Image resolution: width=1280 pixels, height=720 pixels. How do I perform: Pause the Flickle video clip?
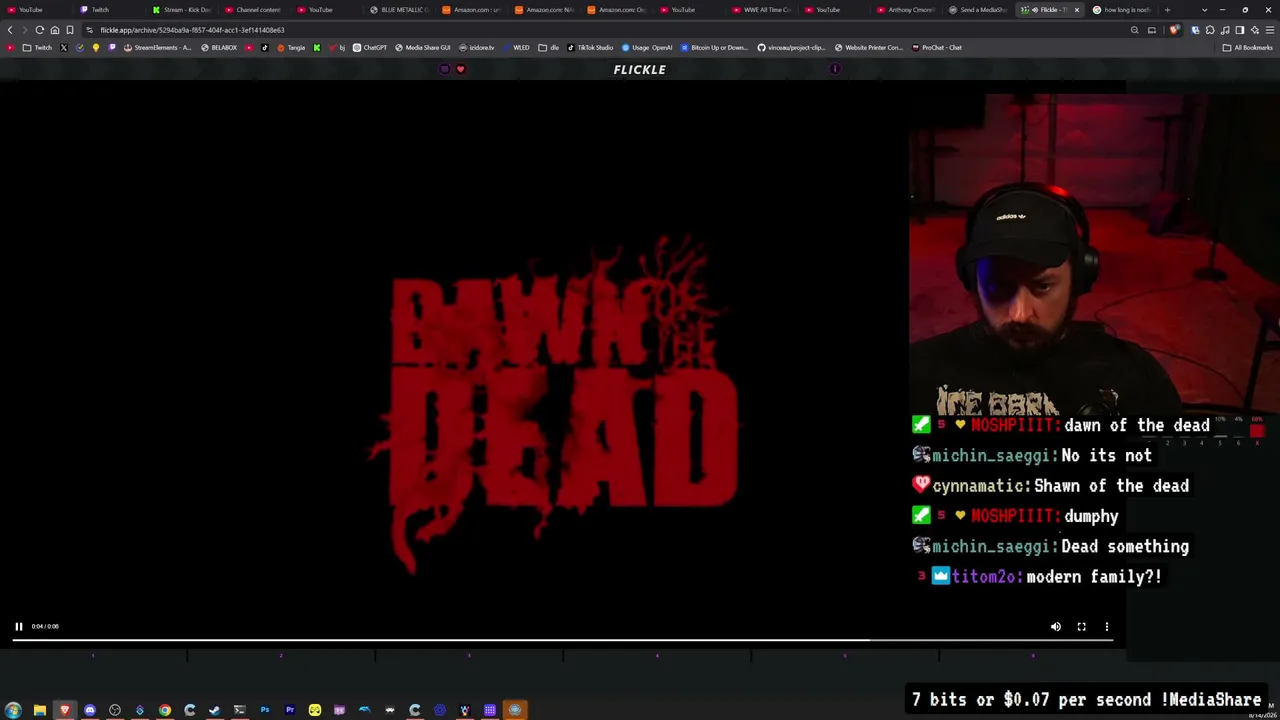coord(18,627)
